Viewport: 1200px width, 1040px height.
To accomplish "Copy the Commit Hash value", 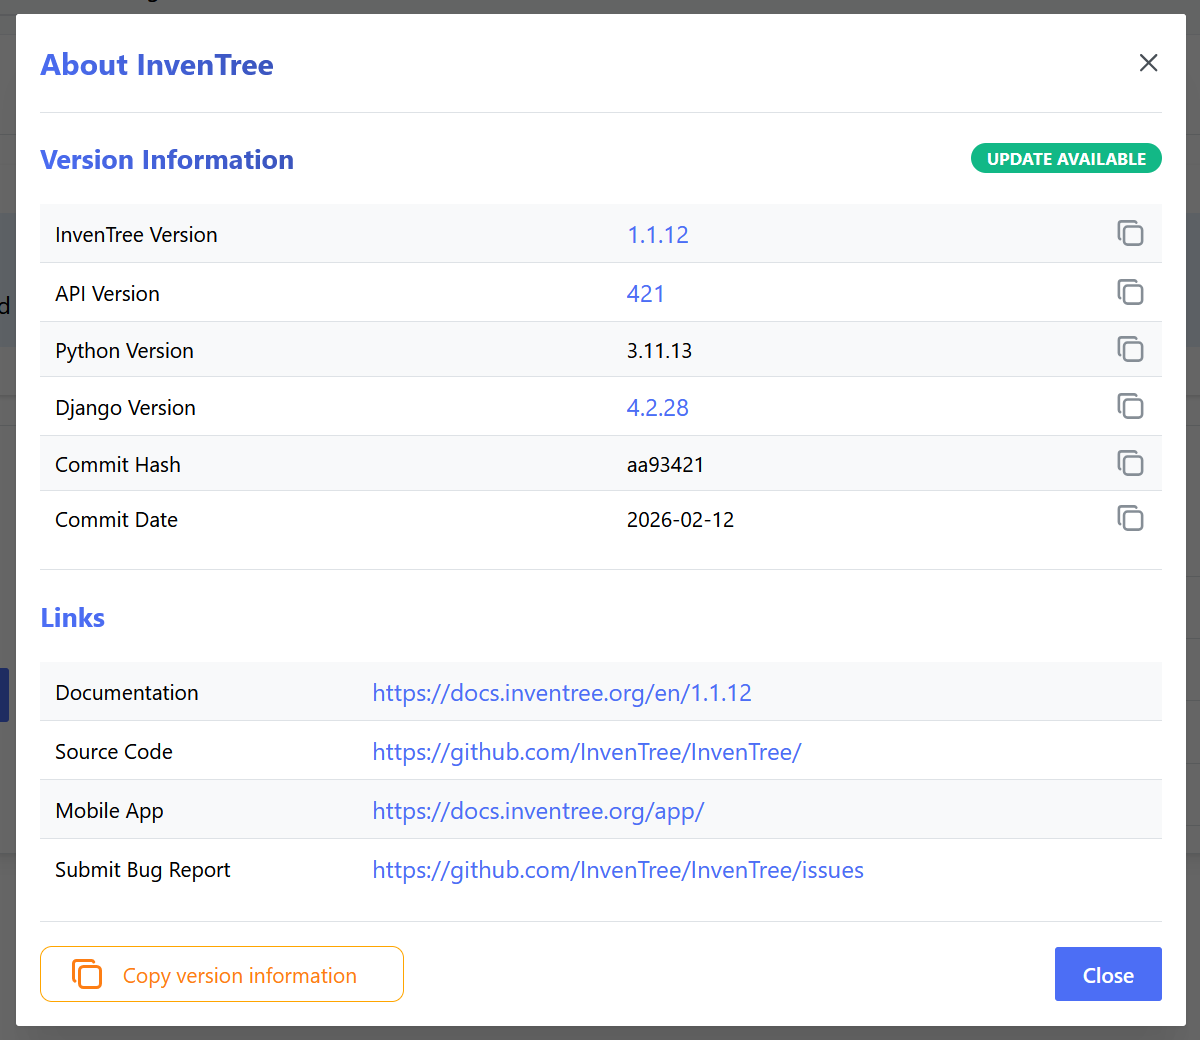I will (1130, 464).
